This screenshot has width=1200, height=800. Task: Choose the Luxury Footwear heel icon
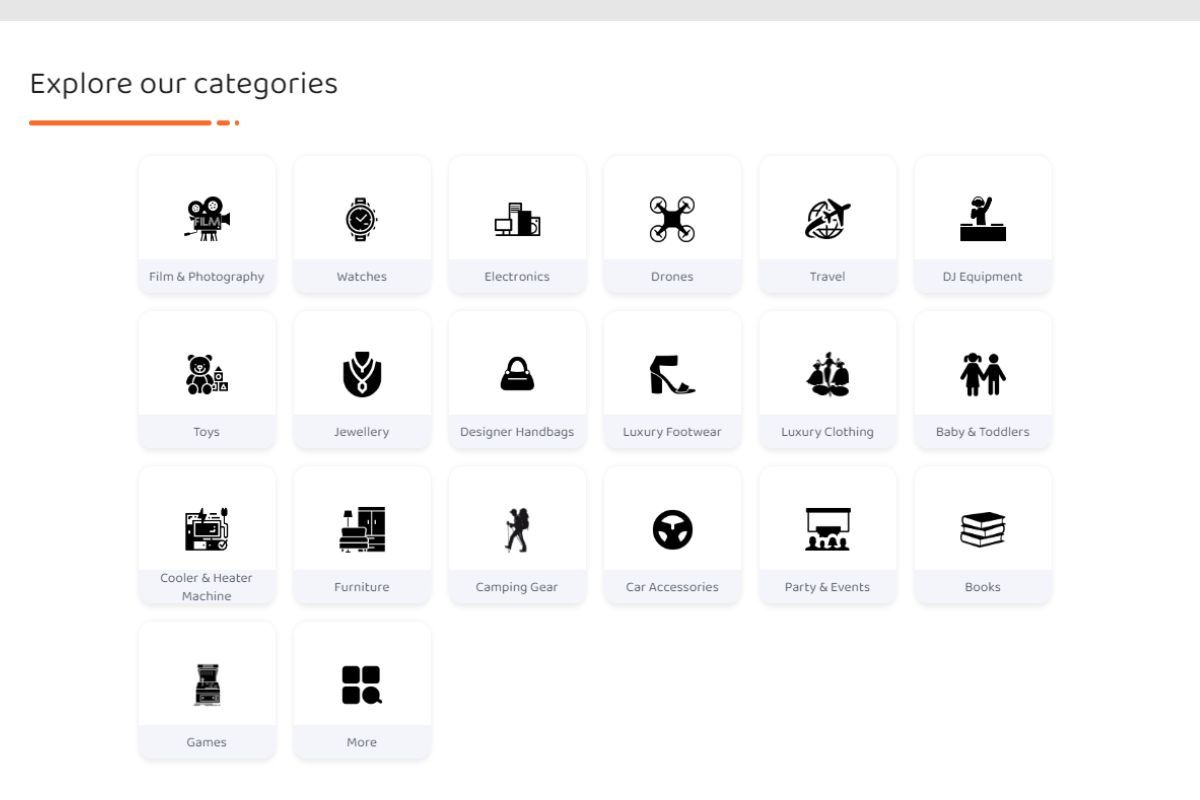pos(672,375)
